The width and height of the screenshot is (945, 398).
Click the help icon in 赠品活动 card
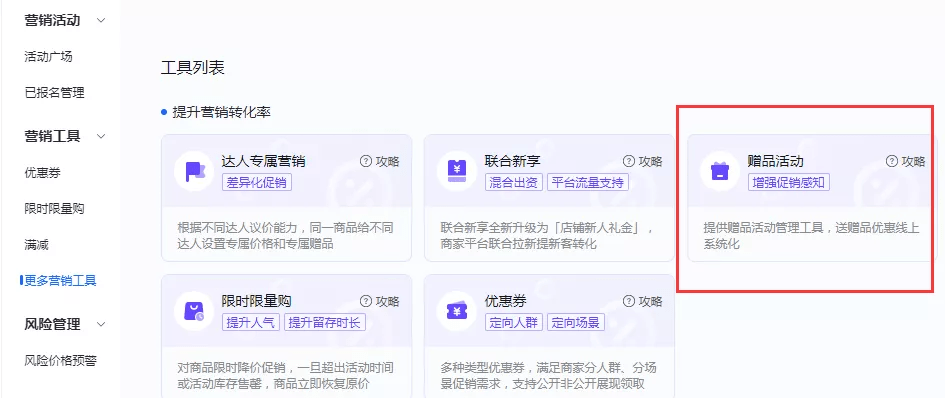tap(891, 161)
